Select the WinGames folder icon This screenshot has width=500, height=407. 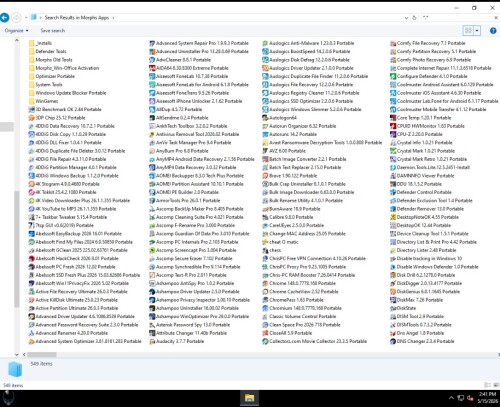click(x=32, y=101)
